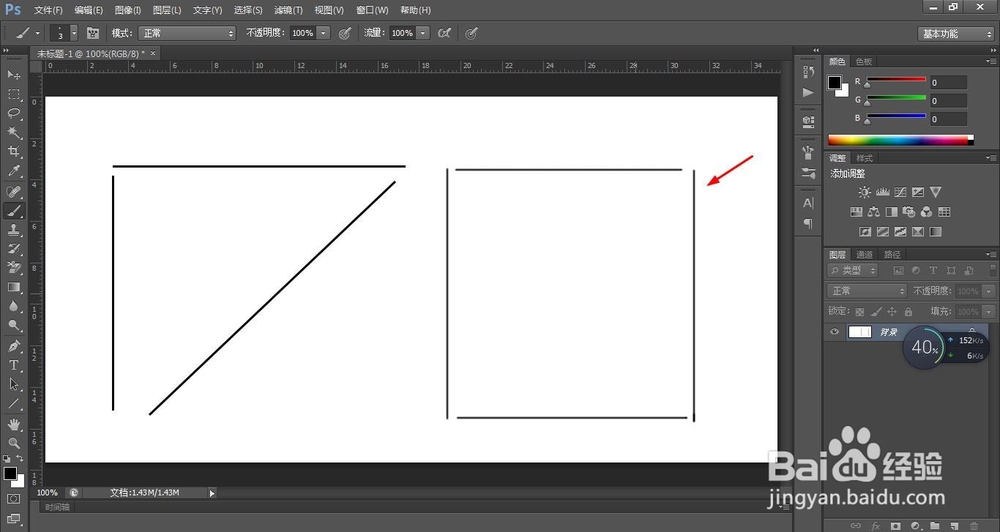Open the Character panel icon
Image resolution: width=1000 pixels, height=532 pixels.
tap(808, 203)
